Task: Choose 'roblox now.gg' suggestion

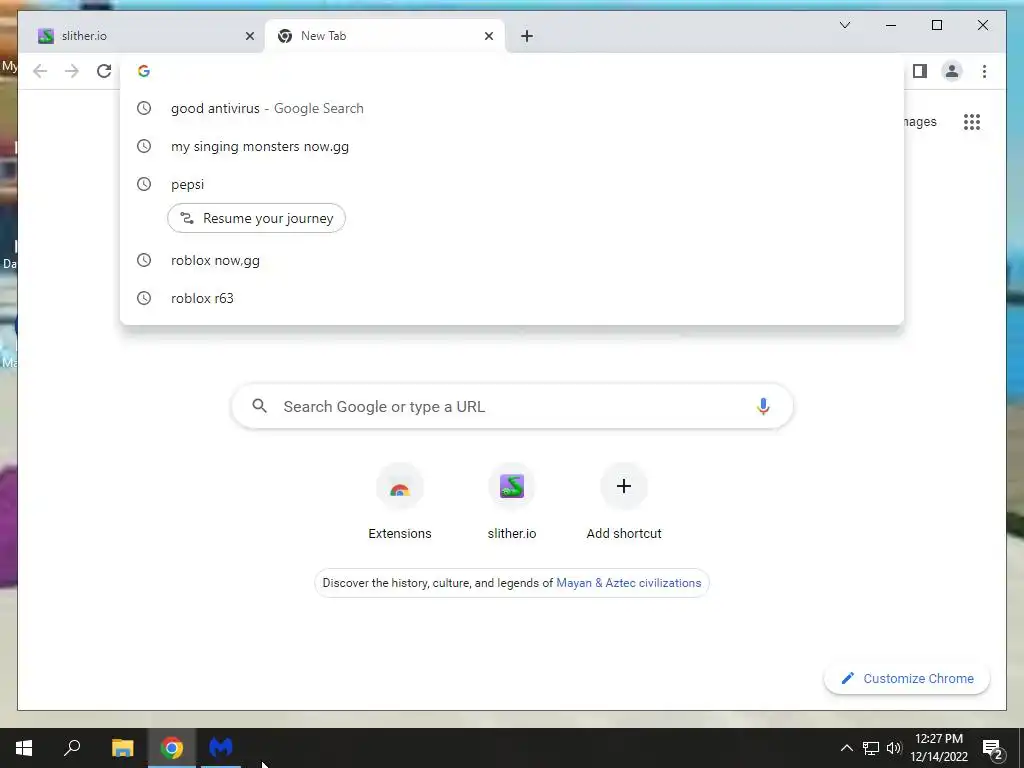Action: tap(512, 260)
